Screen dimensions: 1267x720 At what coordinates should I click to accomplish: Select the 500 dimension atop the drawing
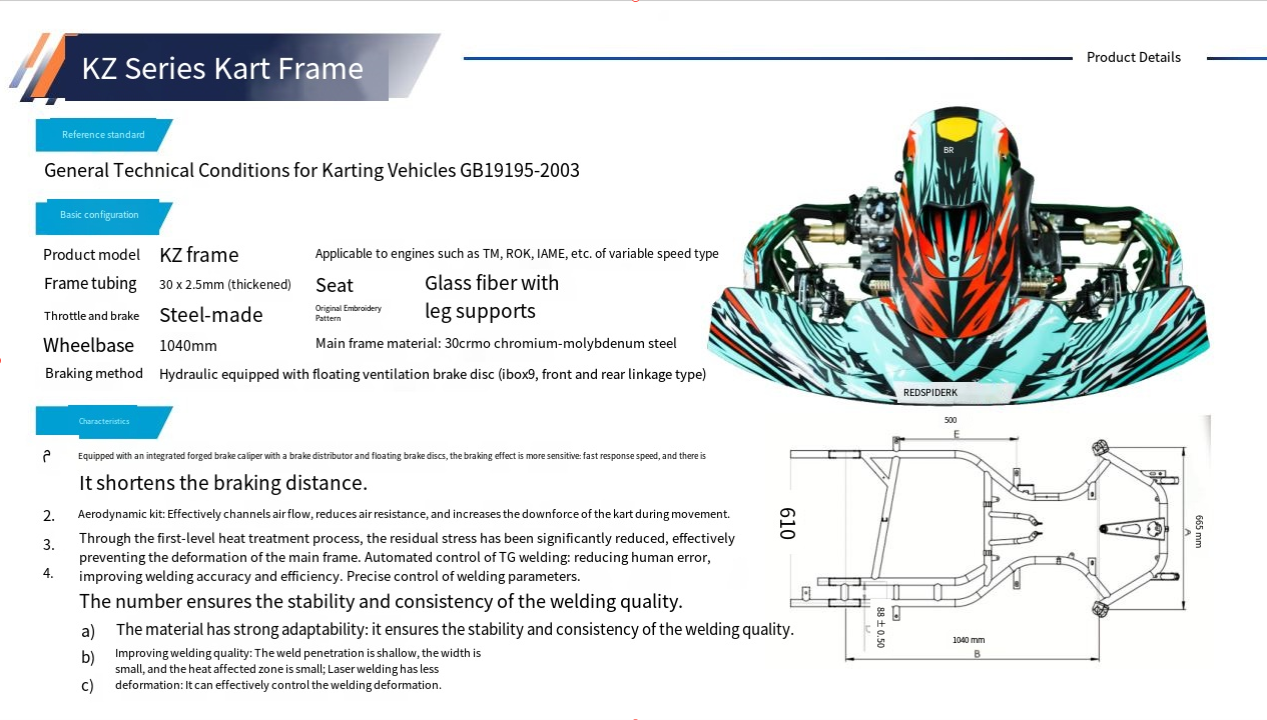click(950, 421)
